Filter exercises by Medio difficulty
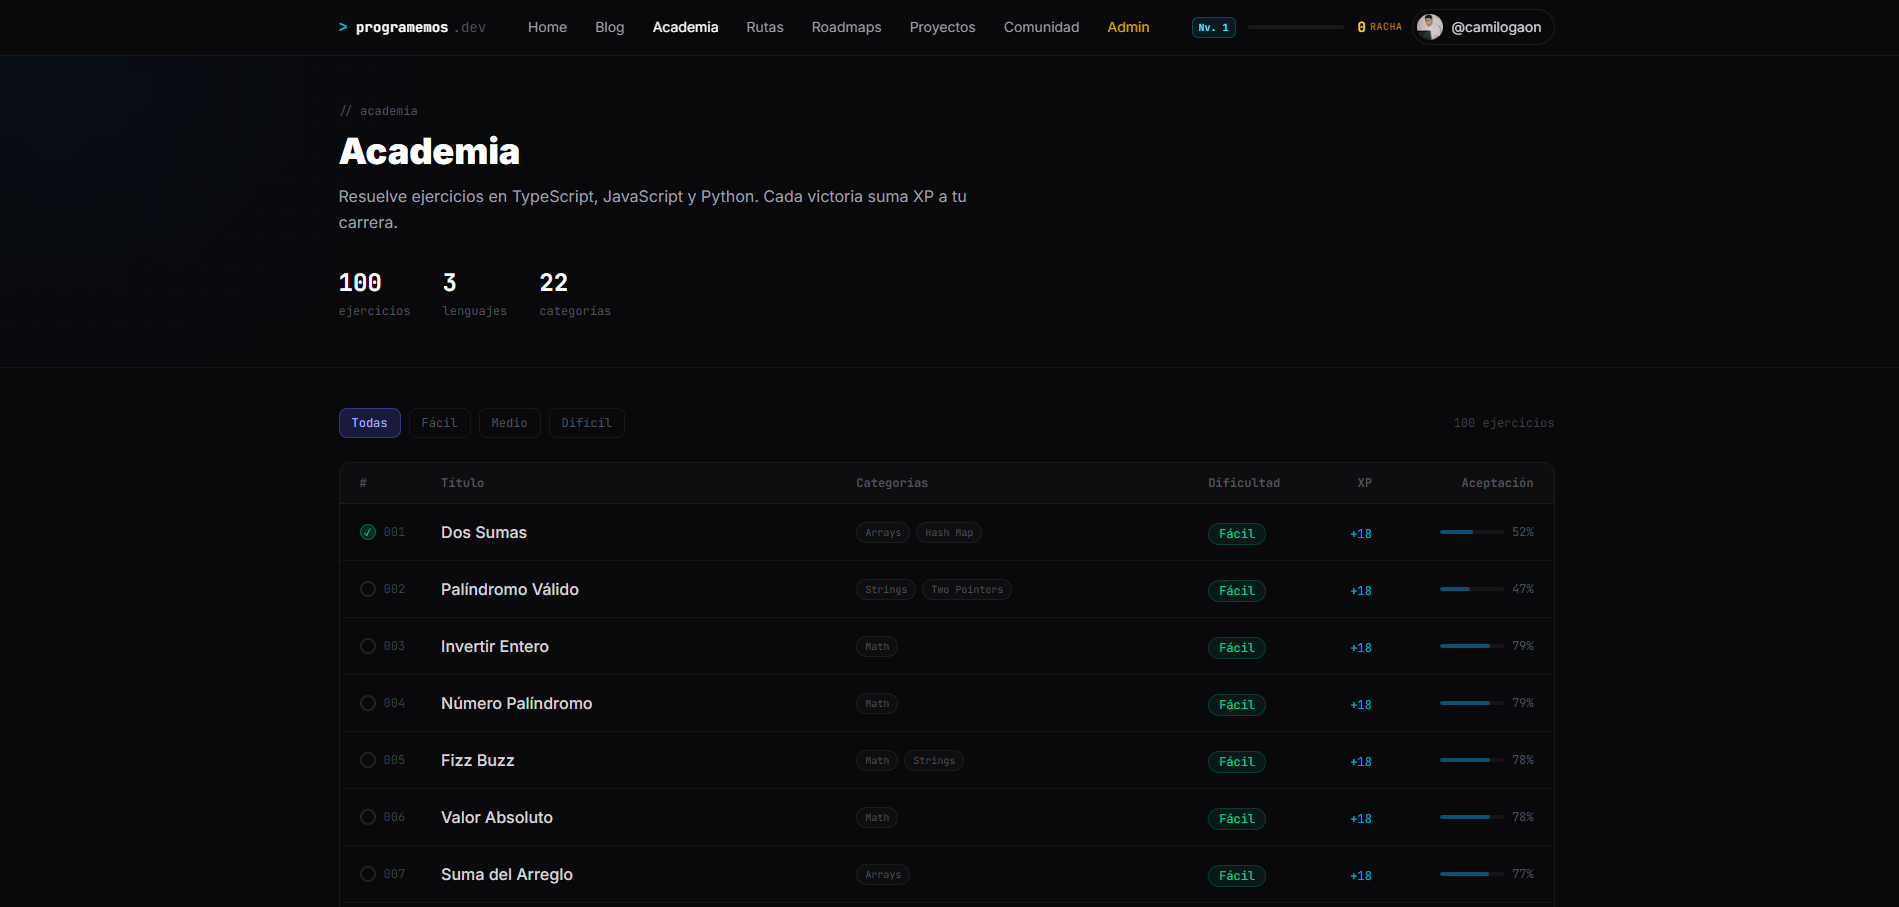1899x907 pixels. (x=509, y=423)
